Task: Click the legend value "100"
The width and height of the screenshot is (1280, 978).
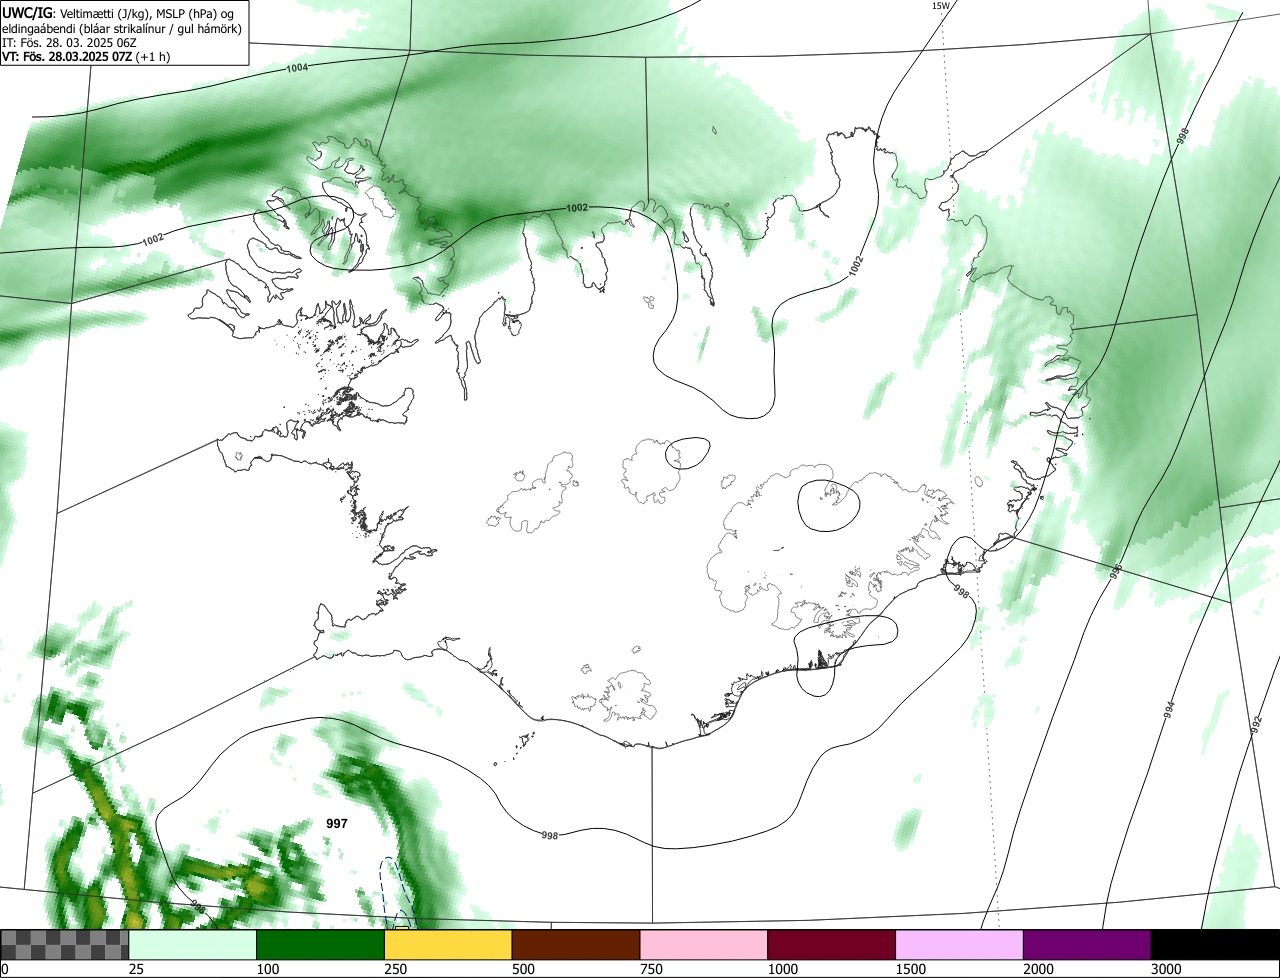Action: (268, 969)
